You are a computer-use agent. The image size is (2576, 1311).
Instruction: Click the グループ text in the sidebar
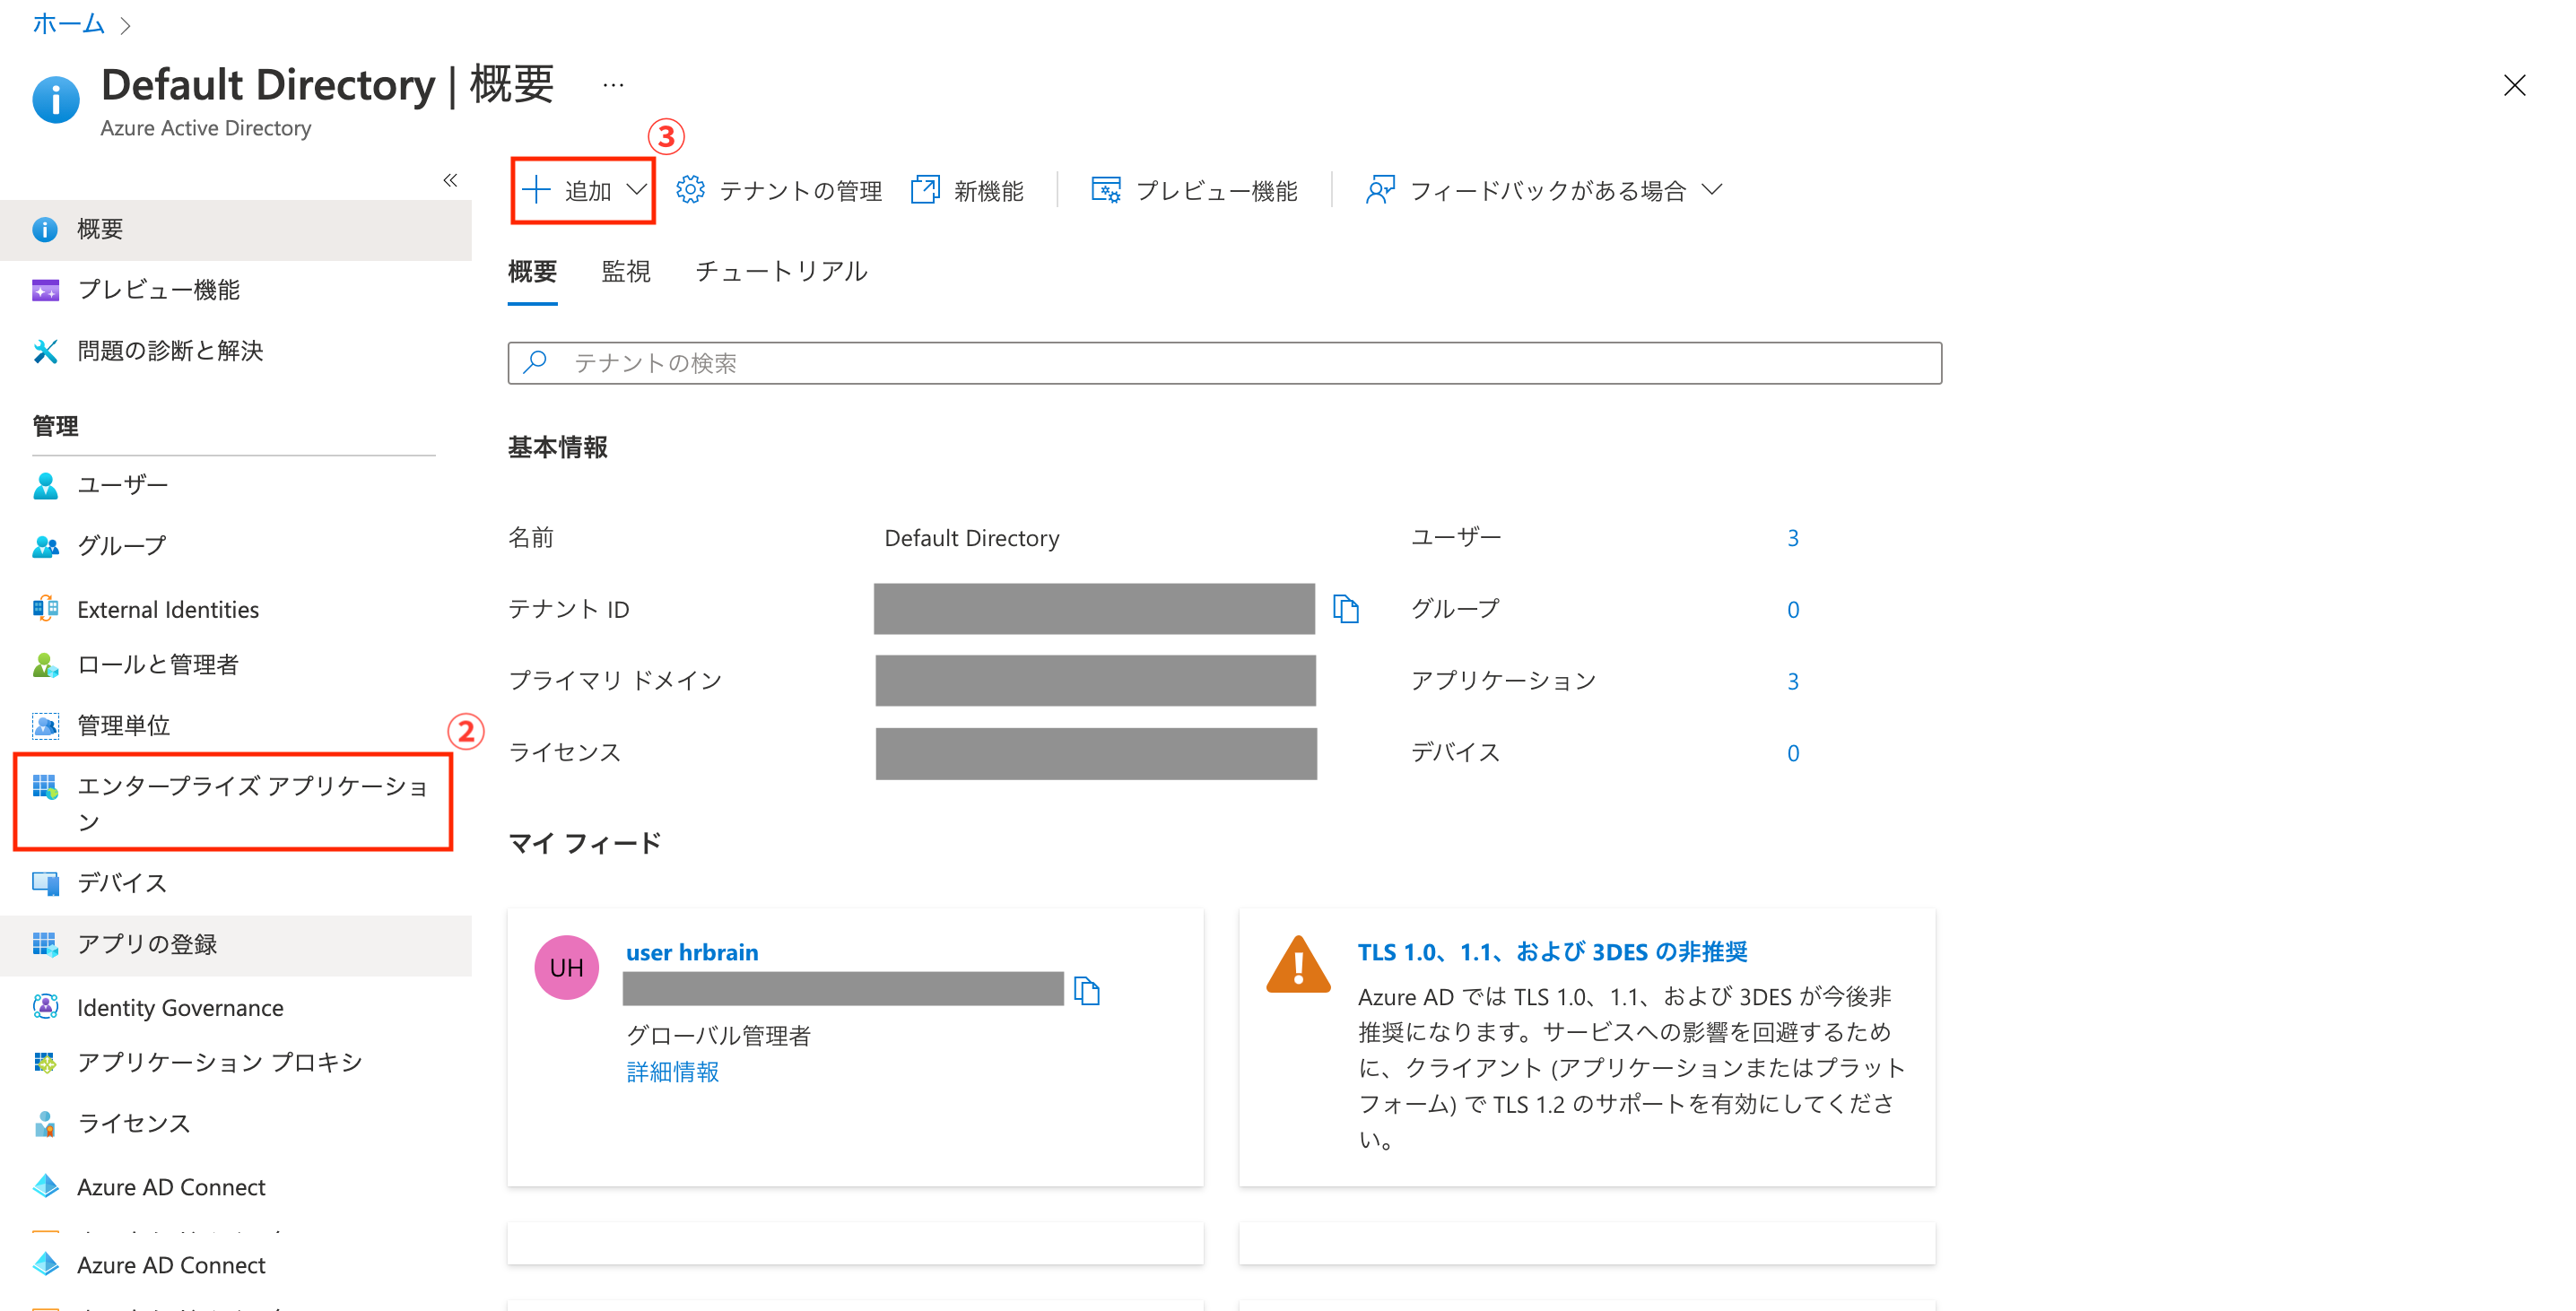click(x=122, y=546)
